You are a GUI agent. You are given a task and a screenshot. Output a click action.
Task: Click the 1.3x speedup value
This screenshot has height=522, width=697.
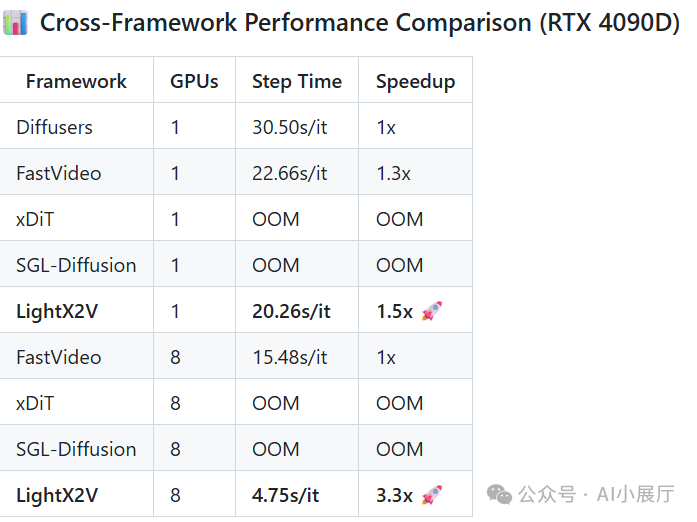[393, 173]
